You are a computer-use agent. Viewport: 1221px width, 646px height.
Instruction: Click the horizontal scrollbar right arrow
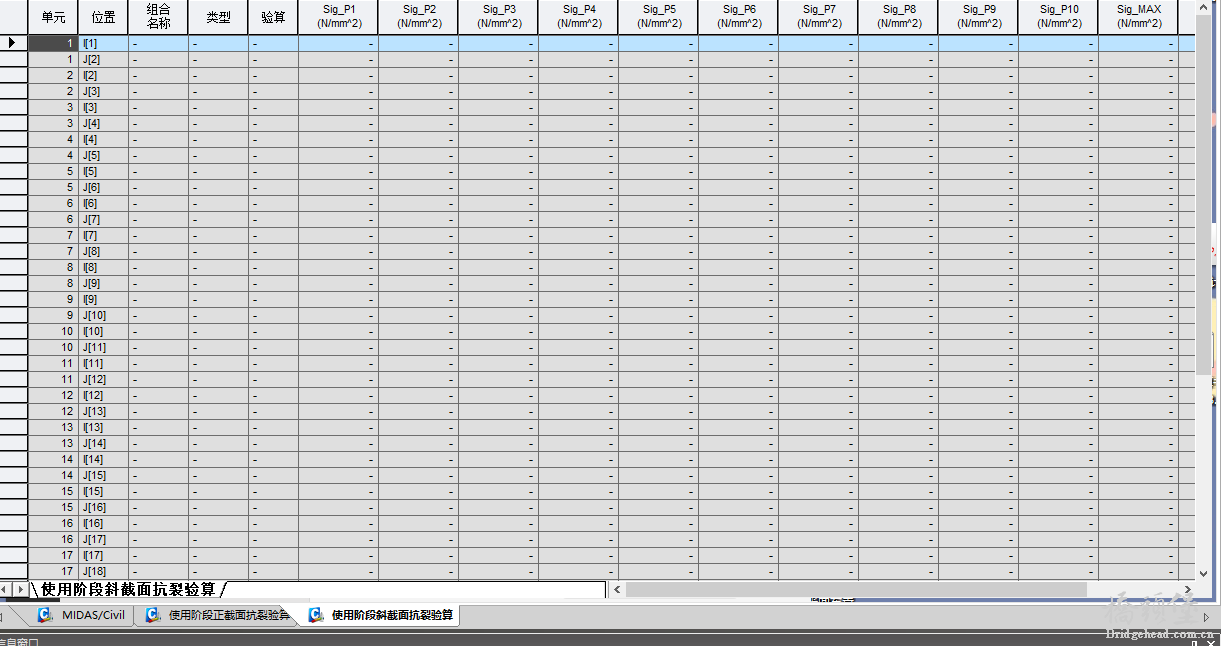tap(1187, 589)
